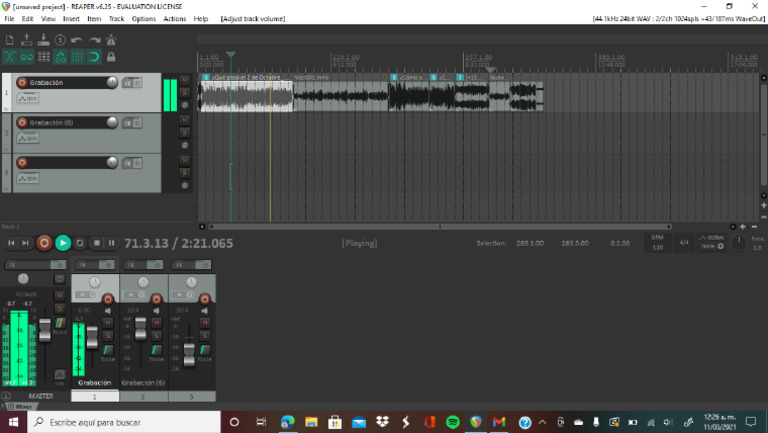This screenshot has height=433, width=768.
Task: Arm record on track 3
Action: (22, 162)
